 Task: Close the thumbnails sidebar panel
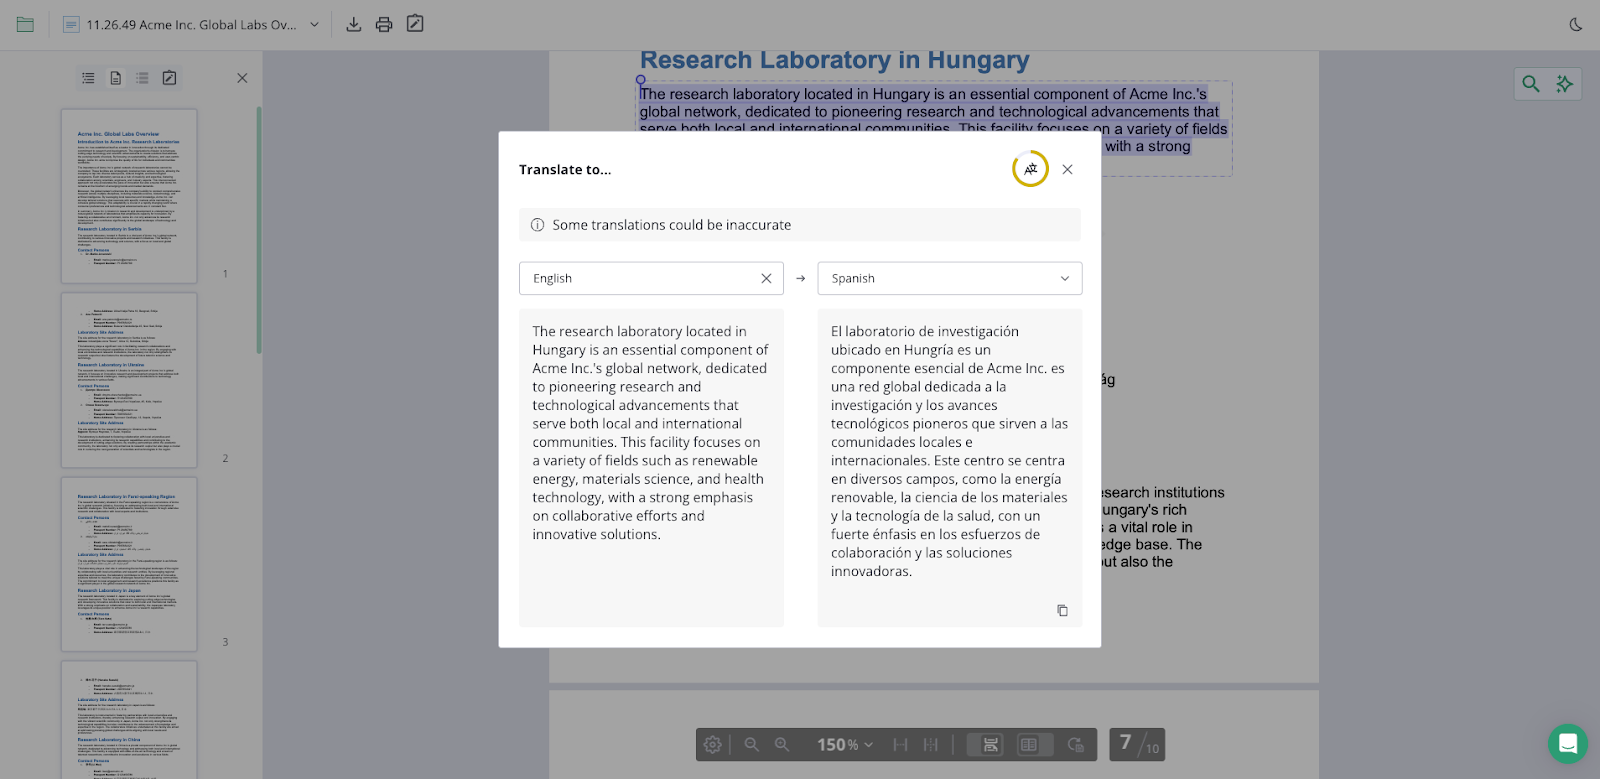point(242,78)
